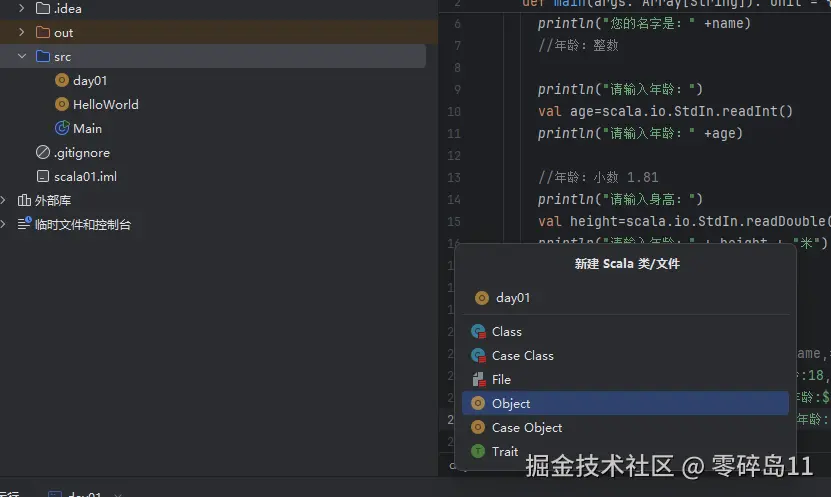Click the File type icon in popup
The width and height of the screenshot is (831, 497).
pos(478,379)
